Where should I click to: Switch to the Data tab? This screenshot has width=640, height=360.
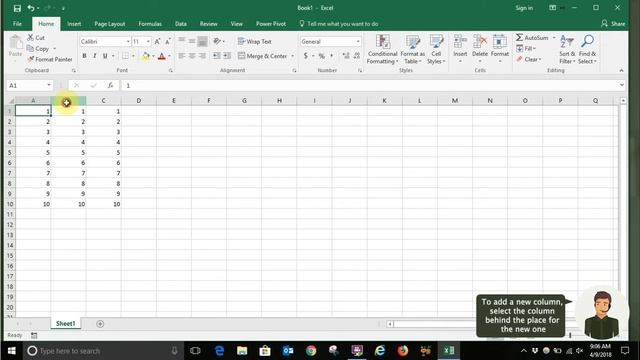click(181, 24)
